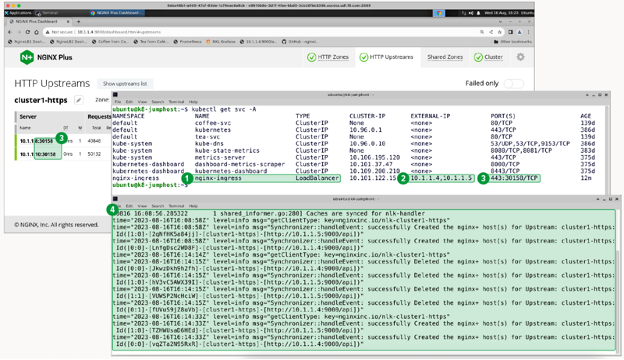Open Search menu in lower terminal
The width and height of the screenshot is (624, 360).
pyautogui.click(x=158, y=206)
